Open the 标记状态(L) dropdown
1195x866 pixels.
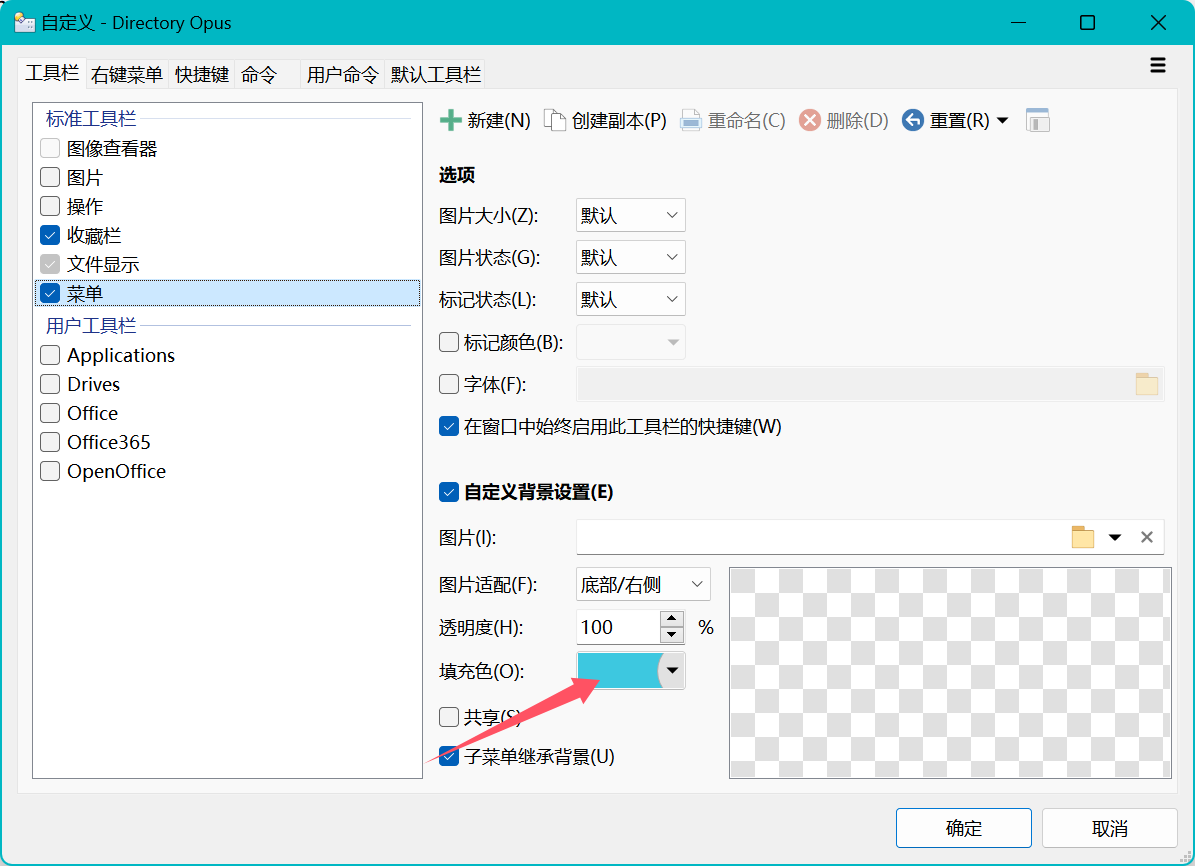pos(630,299)
